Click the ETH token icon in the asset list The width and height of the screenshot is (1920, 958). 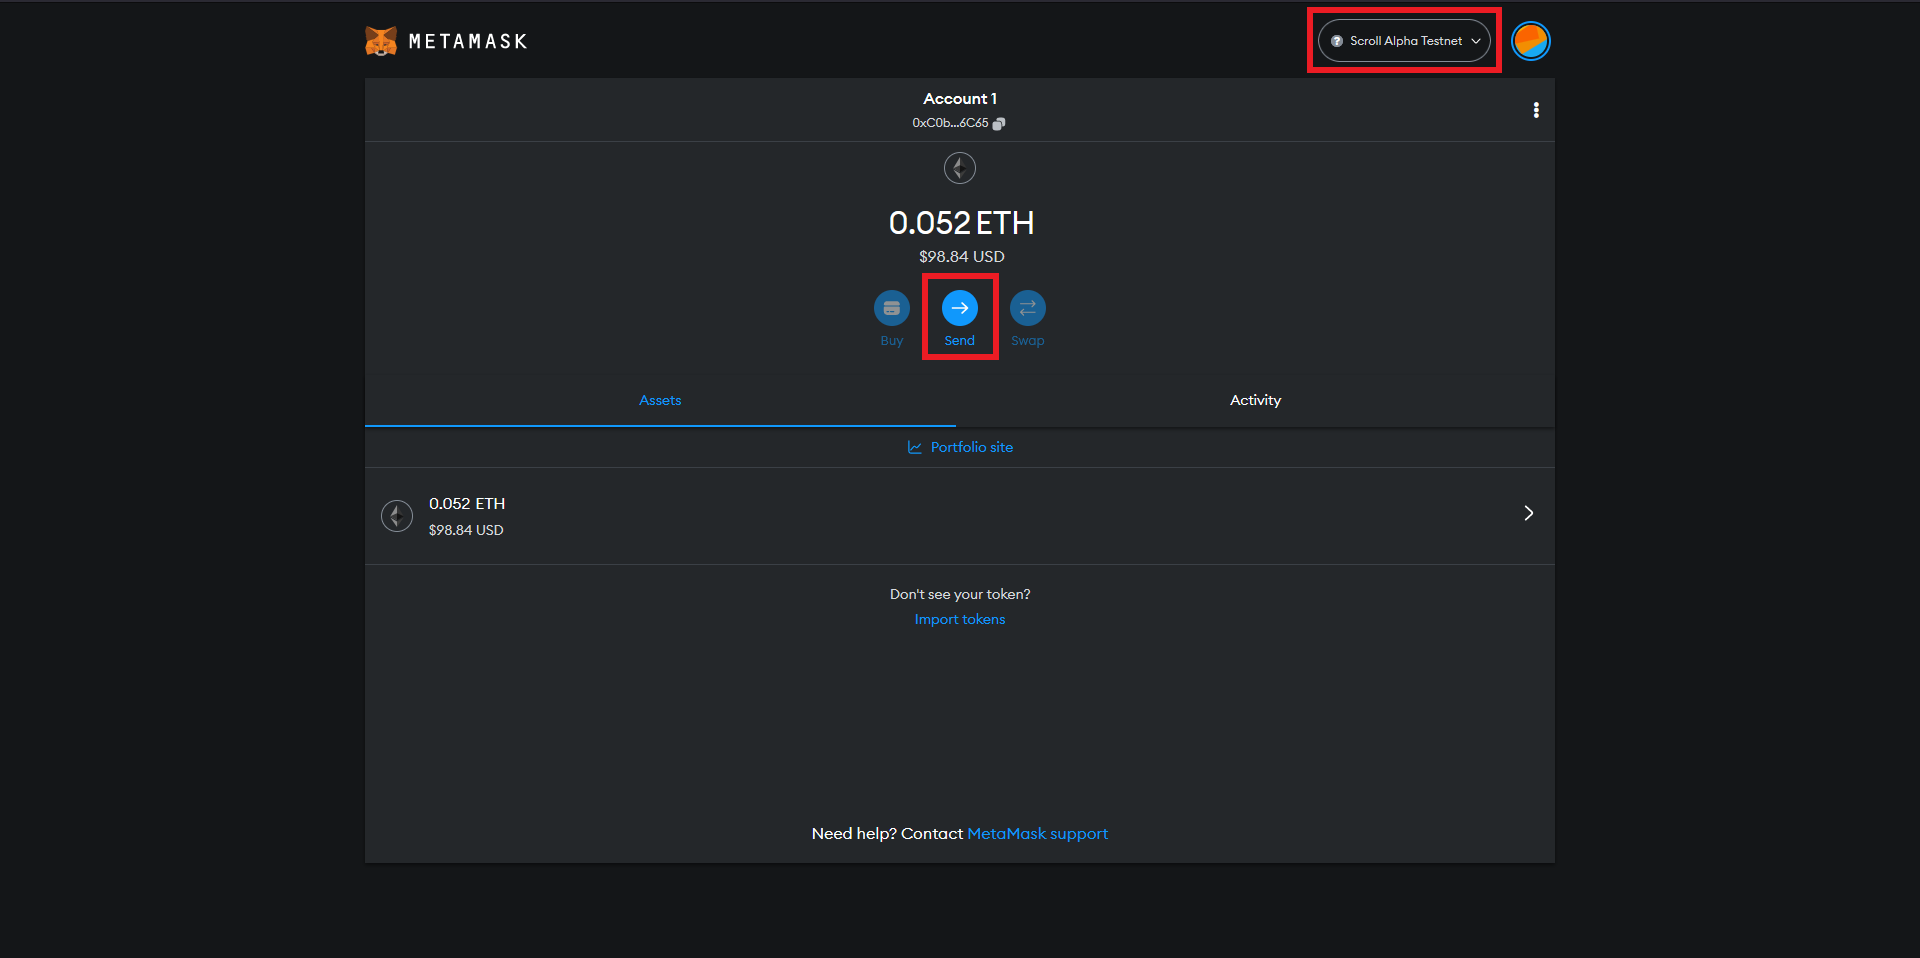(397, 516)
